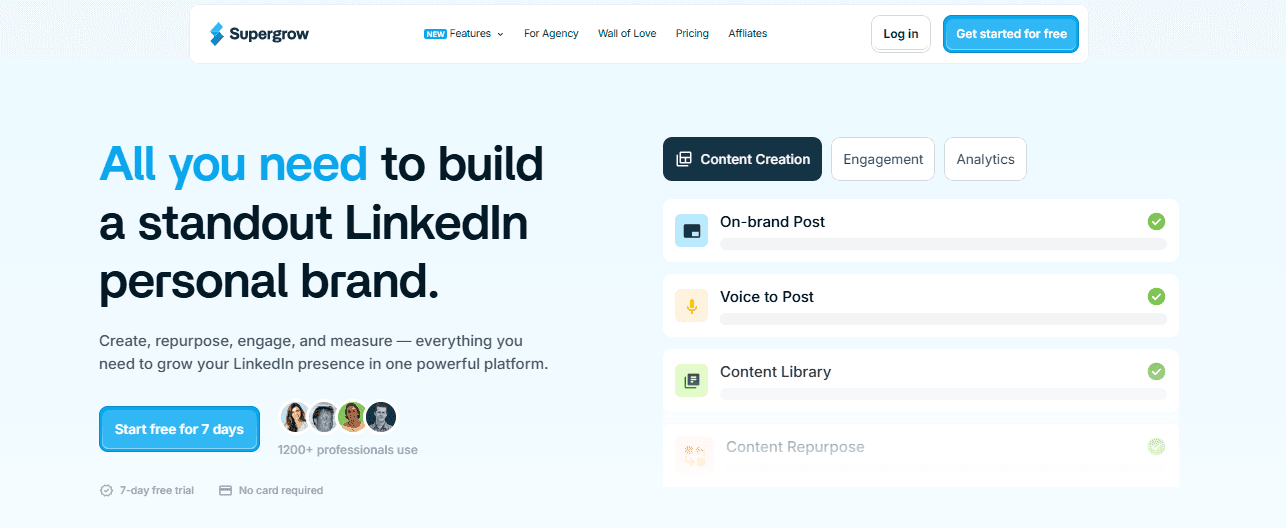The image size is (1286, 528).
Task: Click the Voice to Post progress bar
Action: (x=943, y=319)
